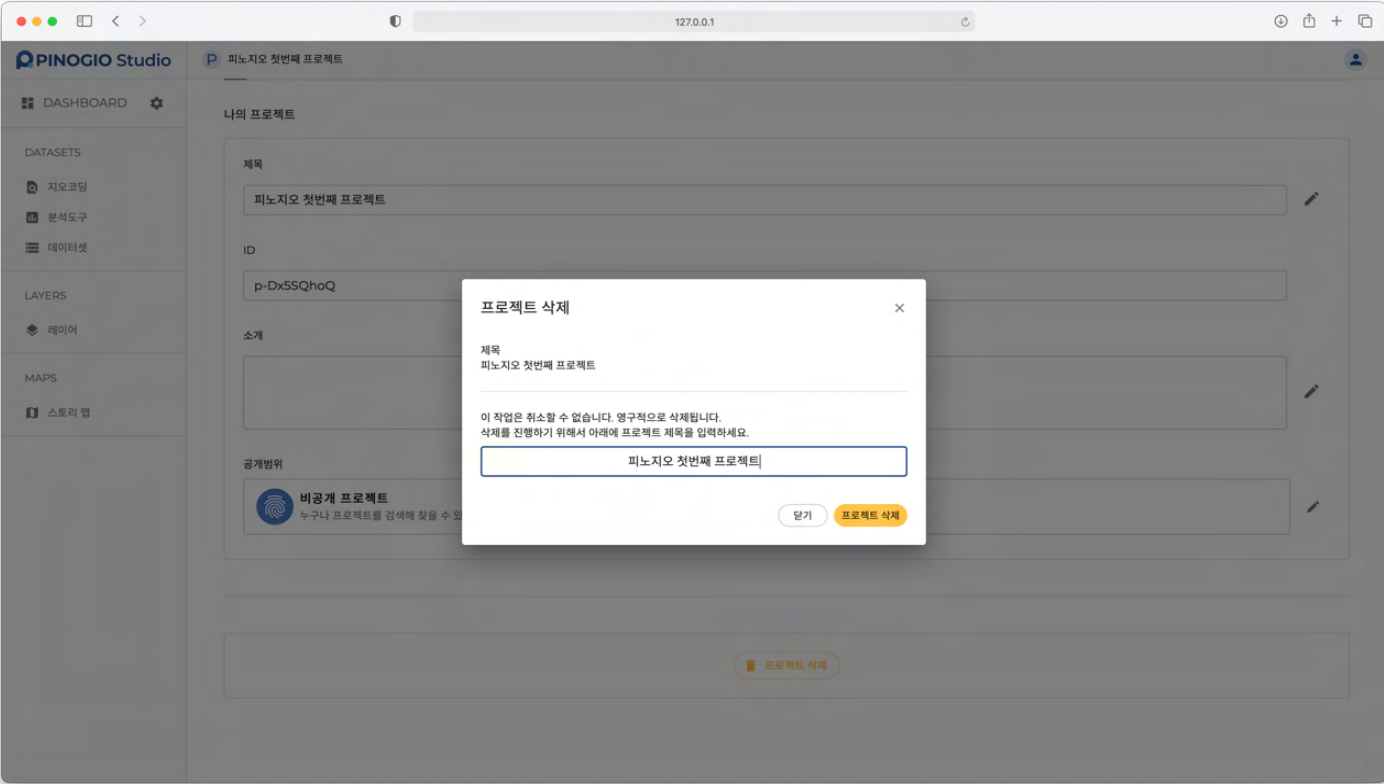Open the user account avatar icon
1384x784 pixels.
tap(1355, 60)
